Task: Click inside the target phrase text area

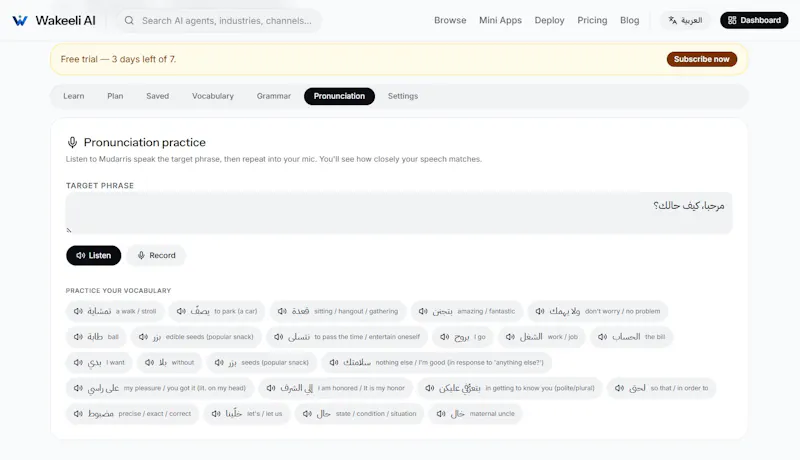Action: [x=399, y=213]
